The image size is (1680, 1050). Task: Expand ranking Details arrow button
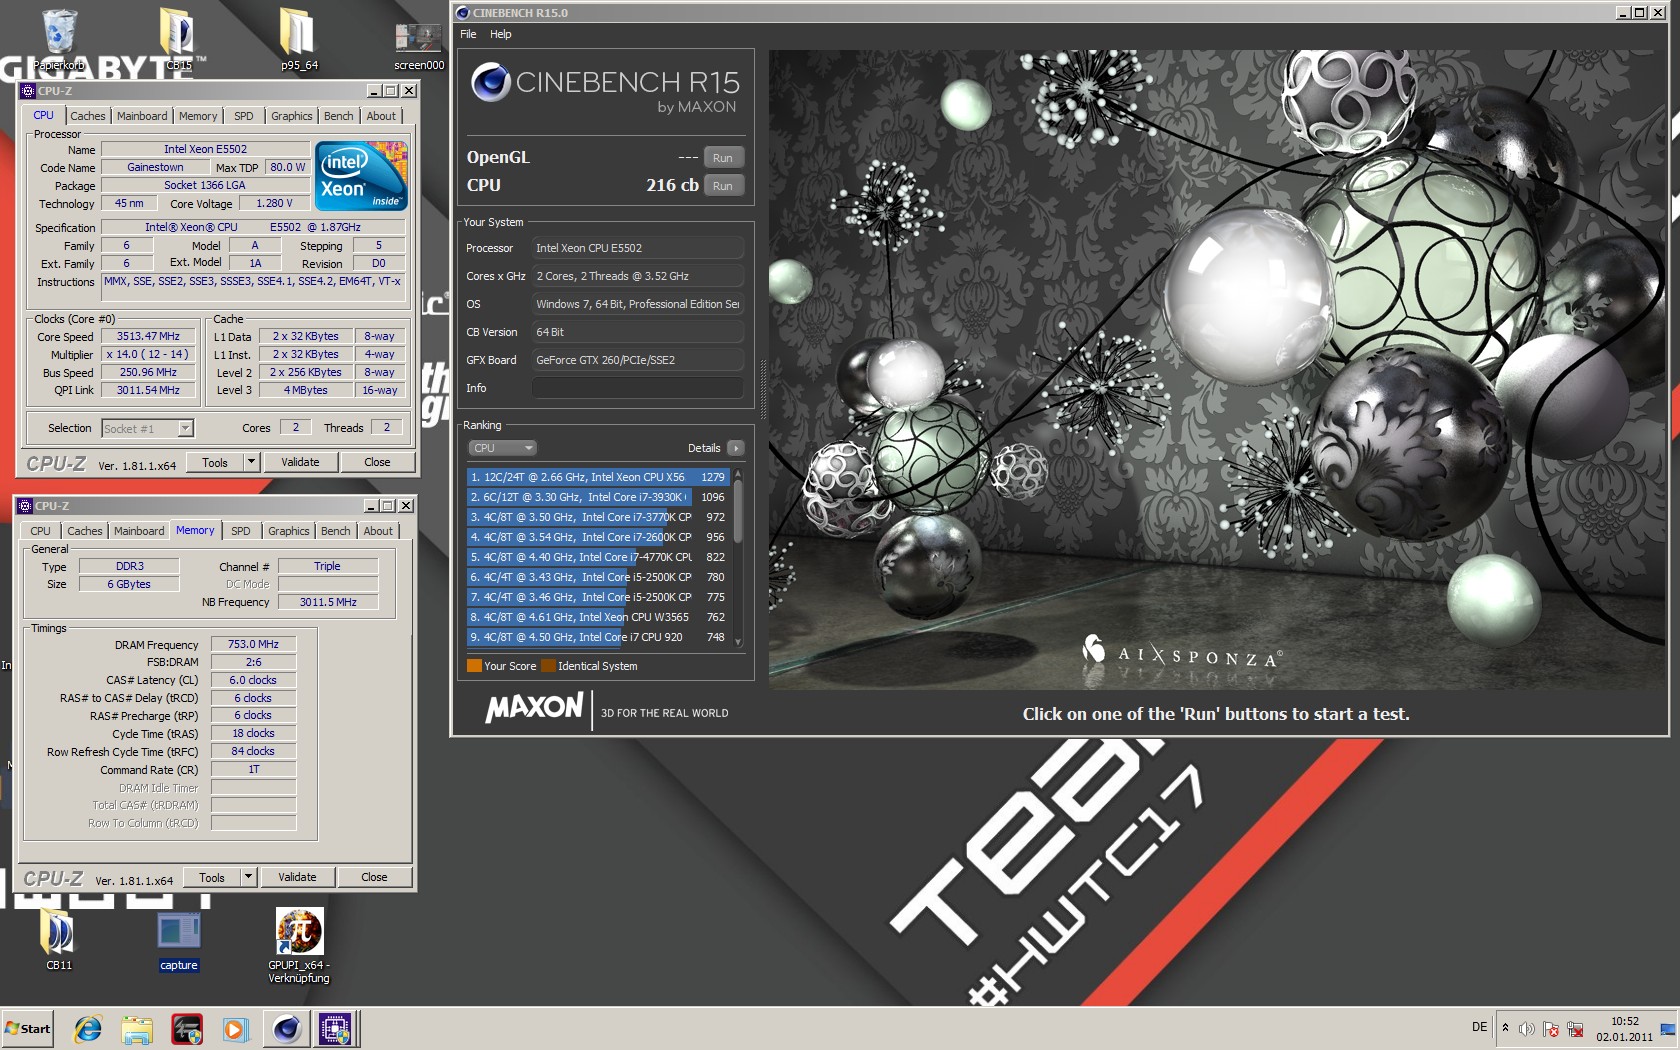[735, 448]
